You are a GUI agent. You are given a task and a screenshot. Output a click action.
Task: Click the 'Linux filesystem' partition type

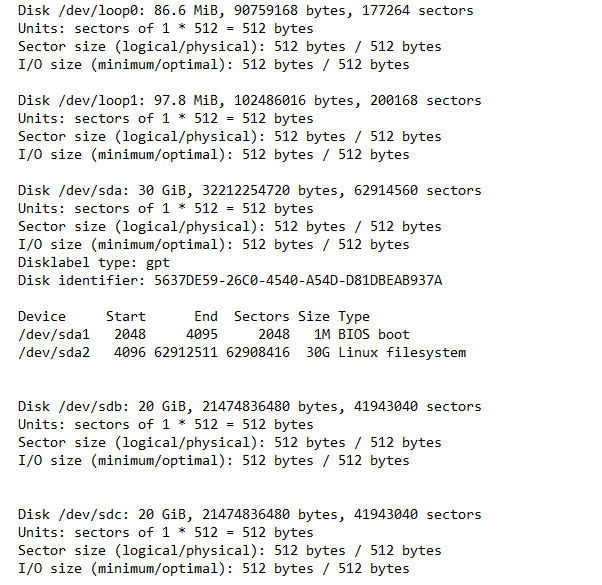click(402, 352)
